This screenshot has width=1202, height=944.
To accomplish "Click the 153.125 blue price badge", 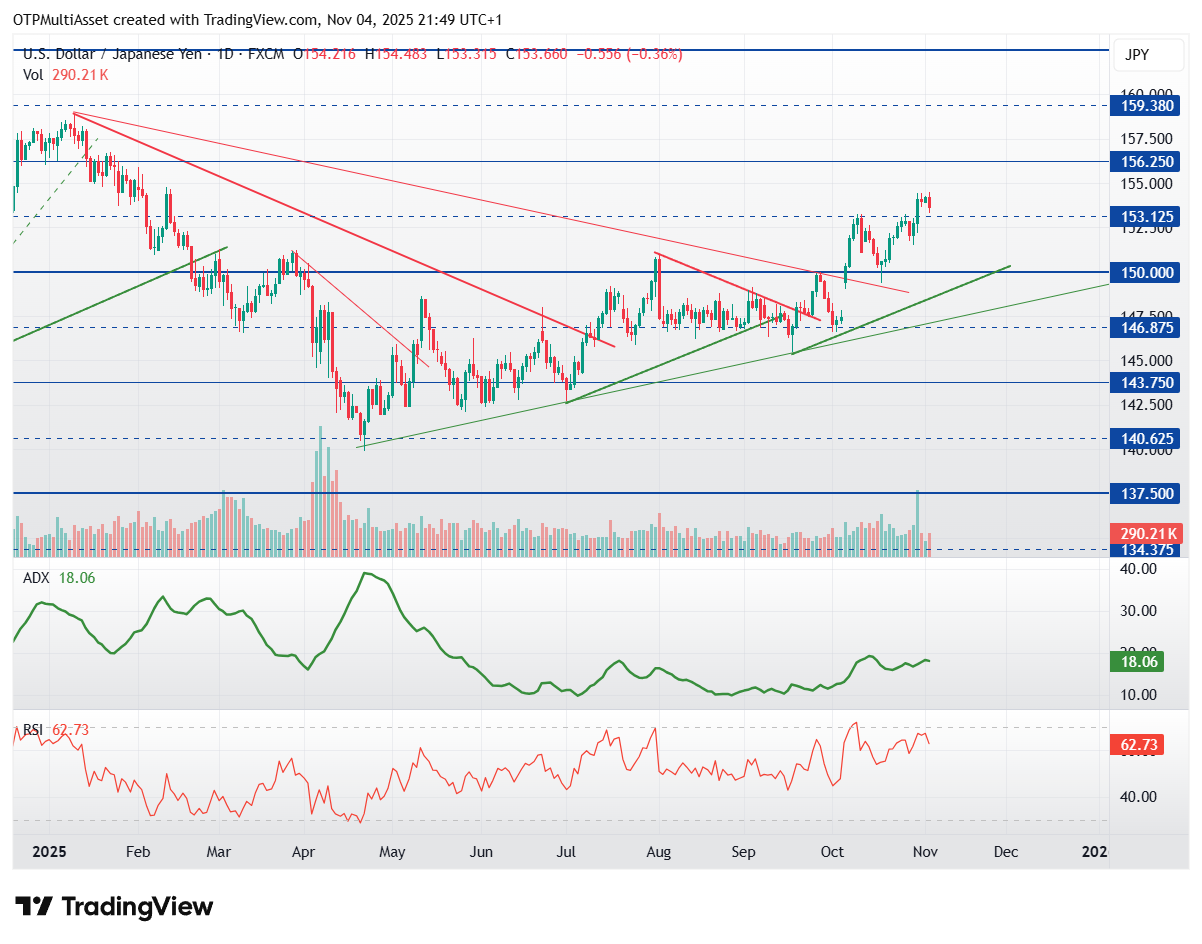I will (x=1146, y=216).
